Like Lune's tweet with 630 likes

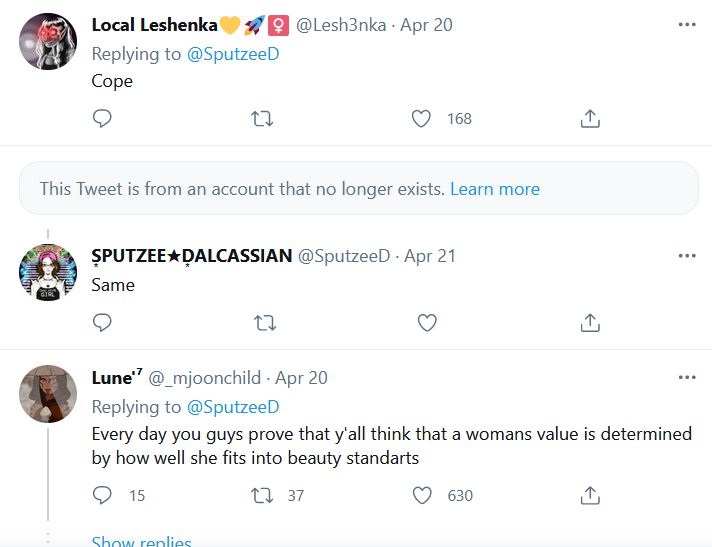point(422,495)
